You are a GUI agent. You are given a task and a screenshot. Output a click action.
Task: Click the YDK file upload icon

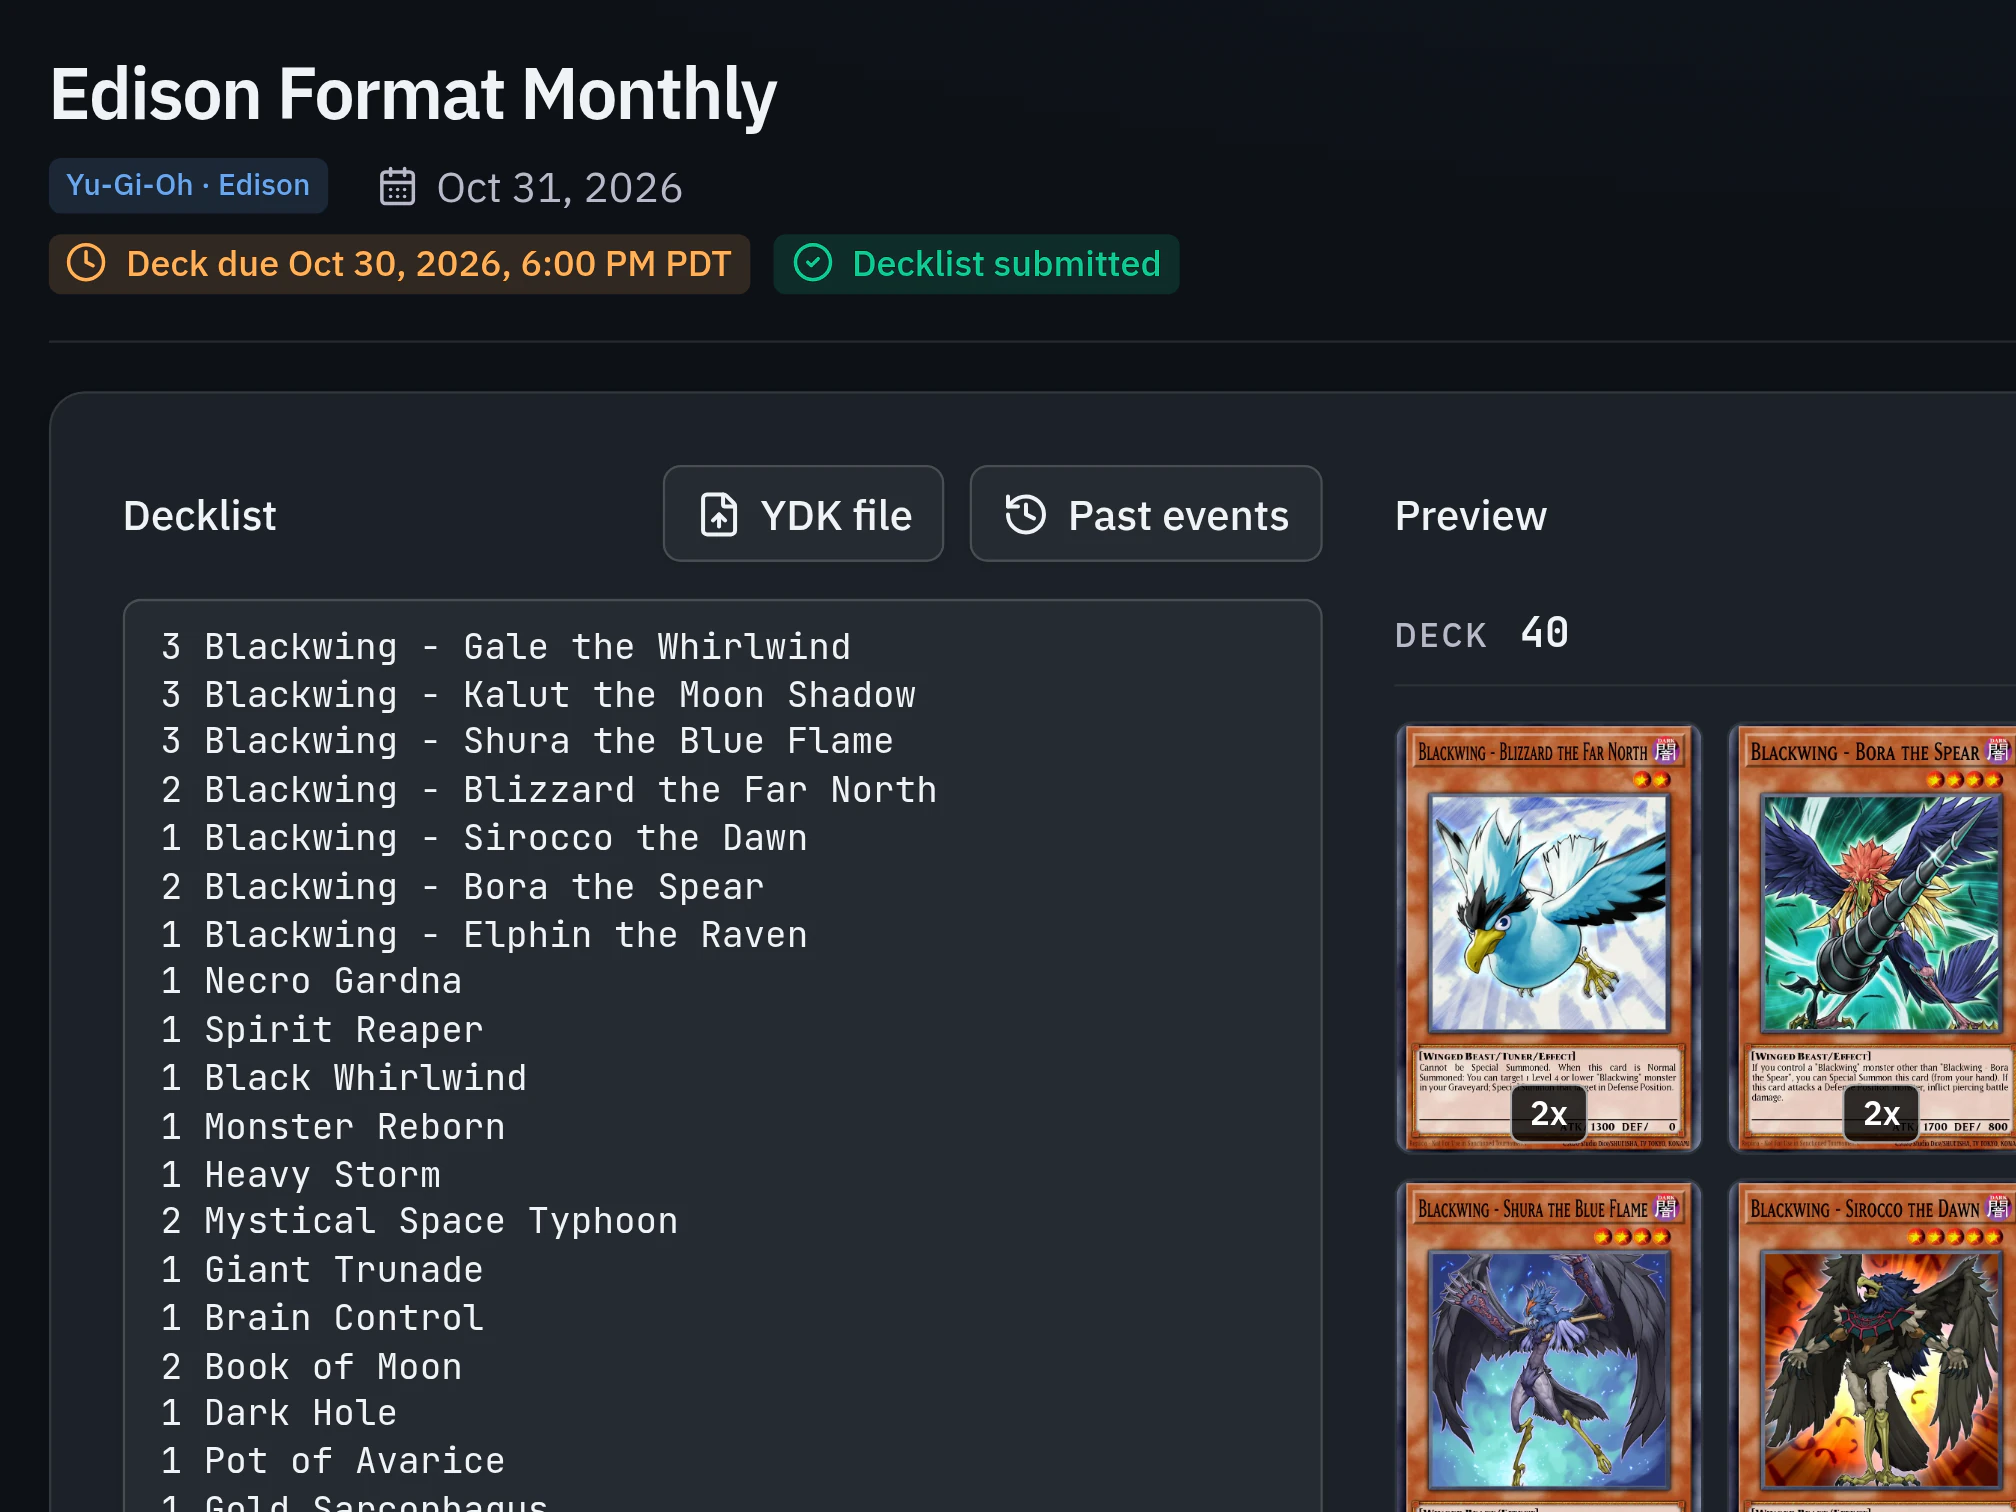coord(719,515)
